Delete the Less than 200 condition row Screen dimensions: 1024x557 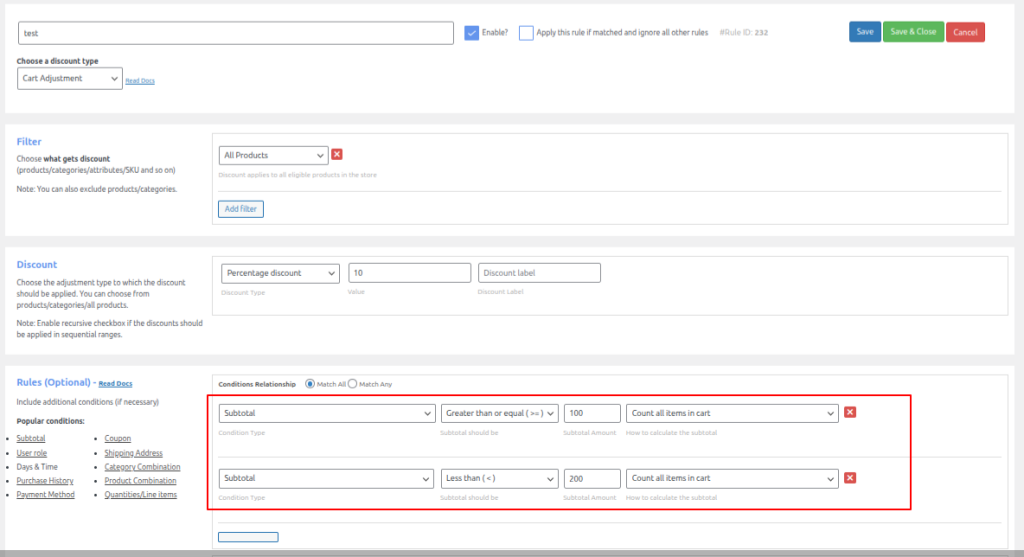[850, 478]
